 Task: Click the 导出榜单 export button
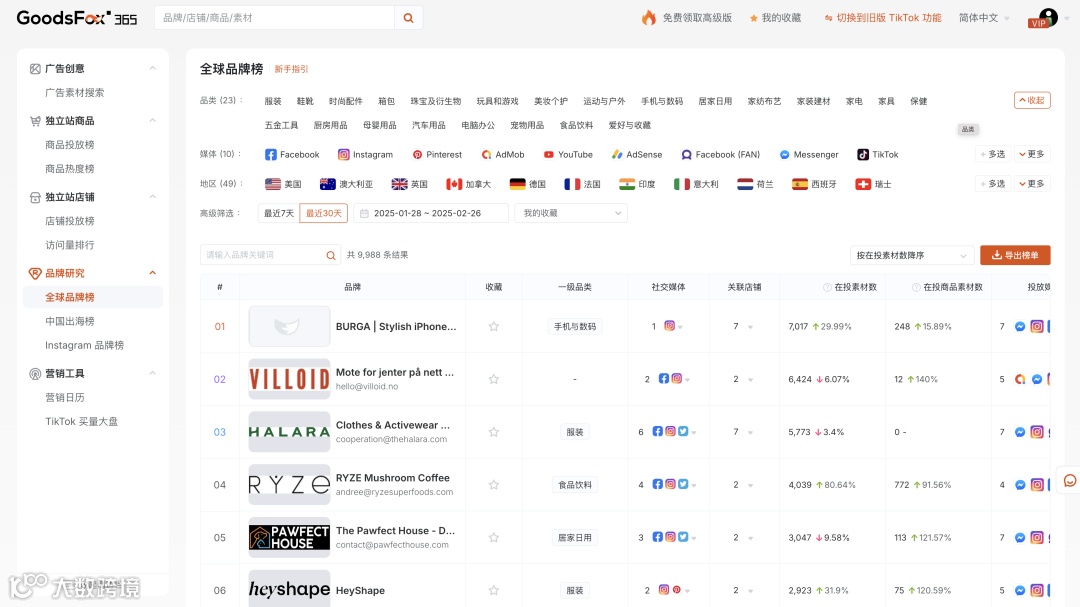click(1015, 255)
